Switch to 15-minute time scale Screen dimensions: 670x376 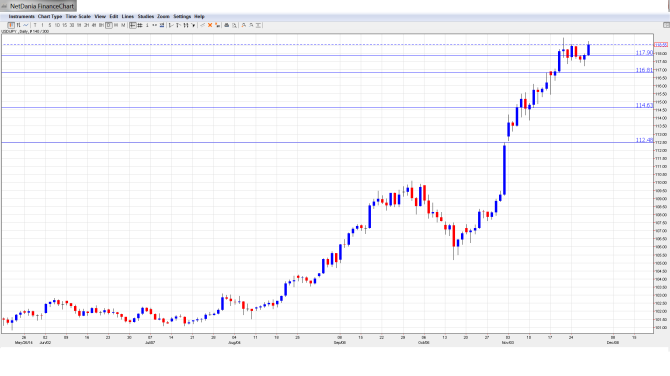click(65, 25)
